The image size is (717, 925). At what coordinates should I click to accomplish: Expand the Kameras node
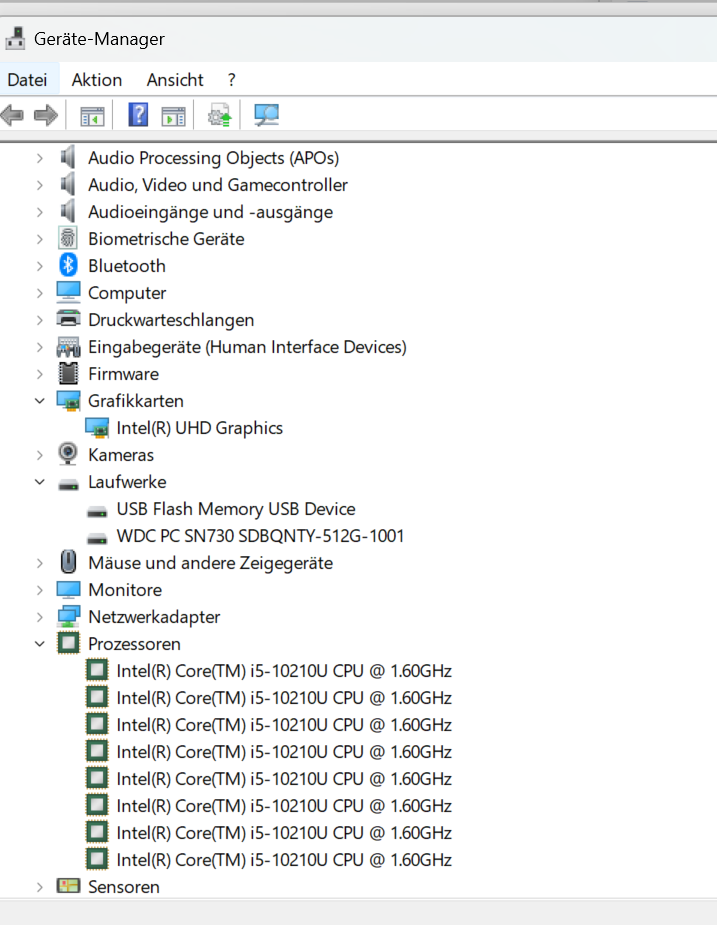[40, 455]
